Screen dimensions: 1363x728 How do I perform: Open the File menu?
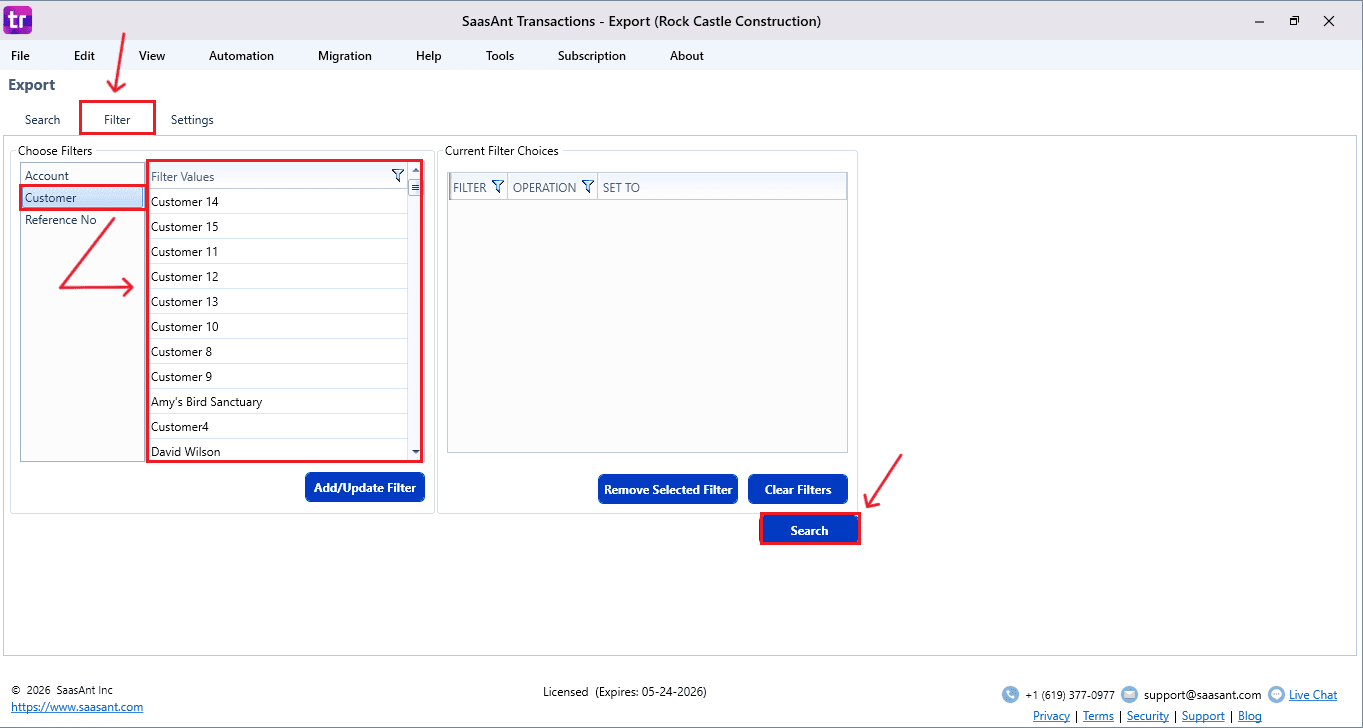tap(20, 56)
